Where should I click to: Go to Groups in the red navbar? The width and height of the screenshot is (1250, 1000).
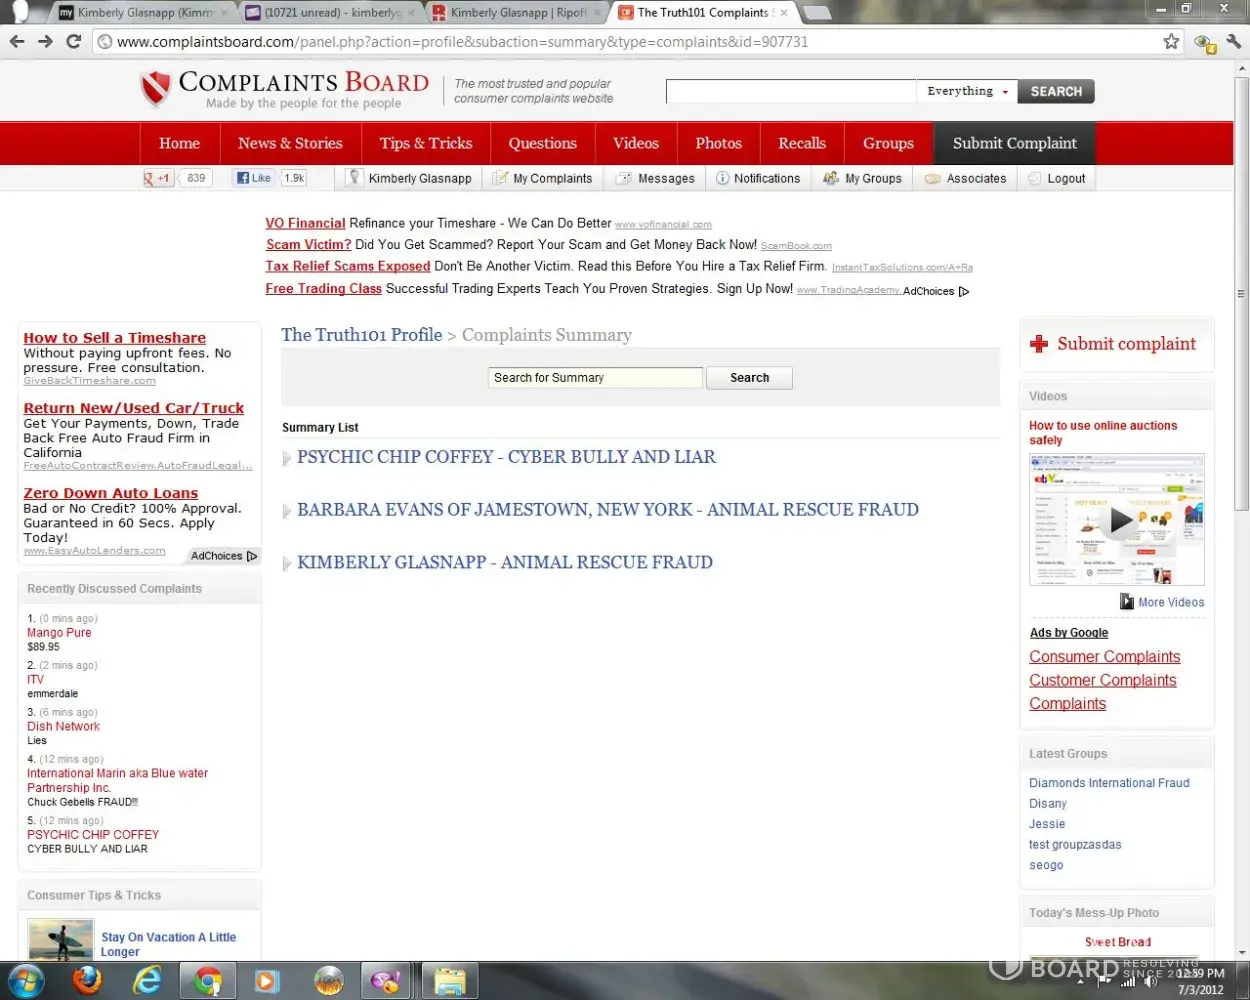pyautogui.click(x=888, y=143)
